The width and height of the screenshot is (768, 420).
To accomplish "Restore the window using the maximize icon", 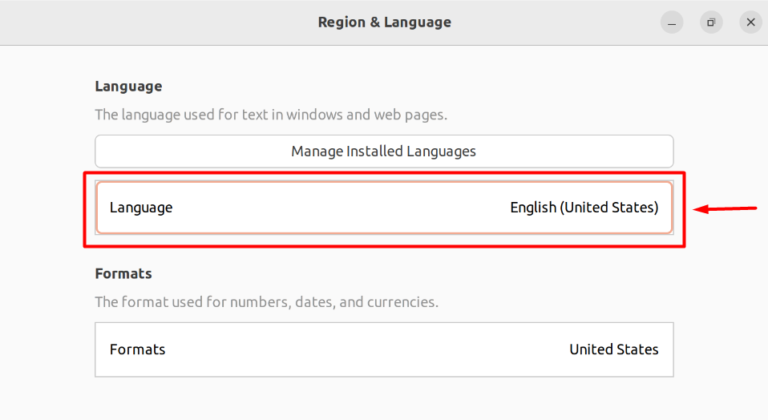I will 711,23.
